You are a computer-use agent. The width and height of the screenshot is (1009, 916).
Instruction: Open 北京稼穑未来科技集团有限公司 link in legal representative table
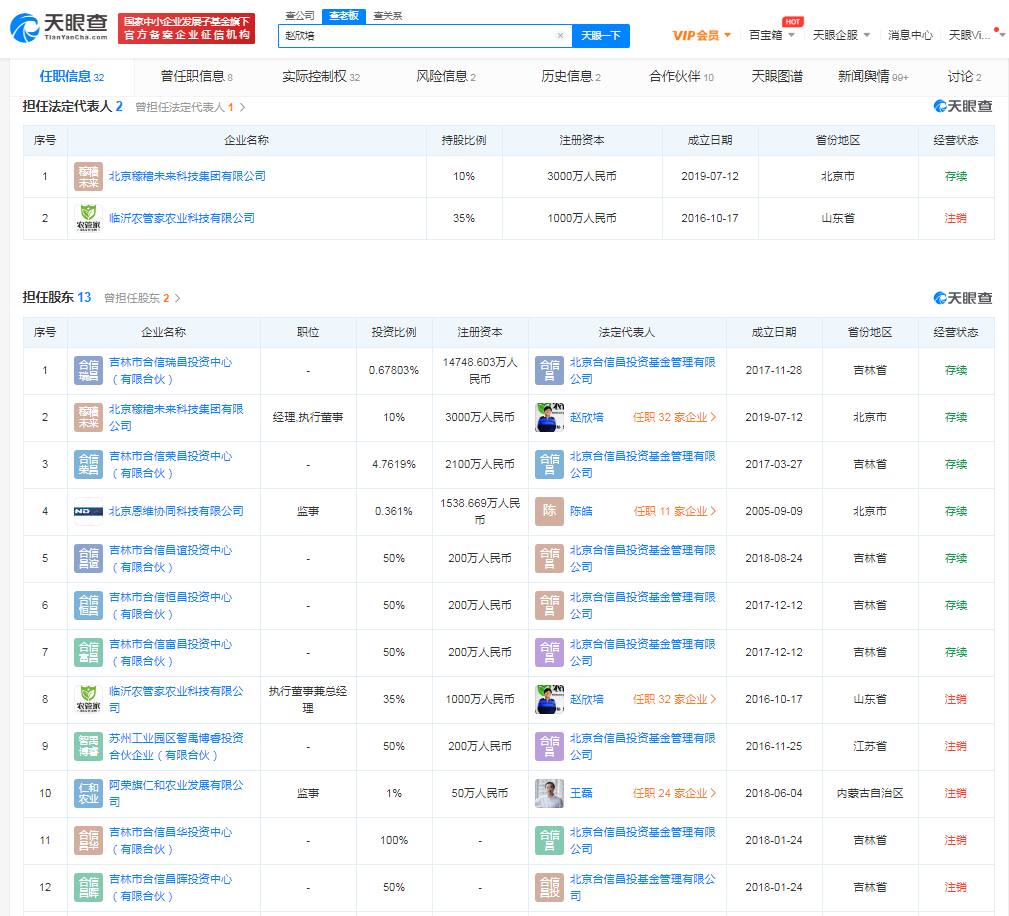click(187, 176)
